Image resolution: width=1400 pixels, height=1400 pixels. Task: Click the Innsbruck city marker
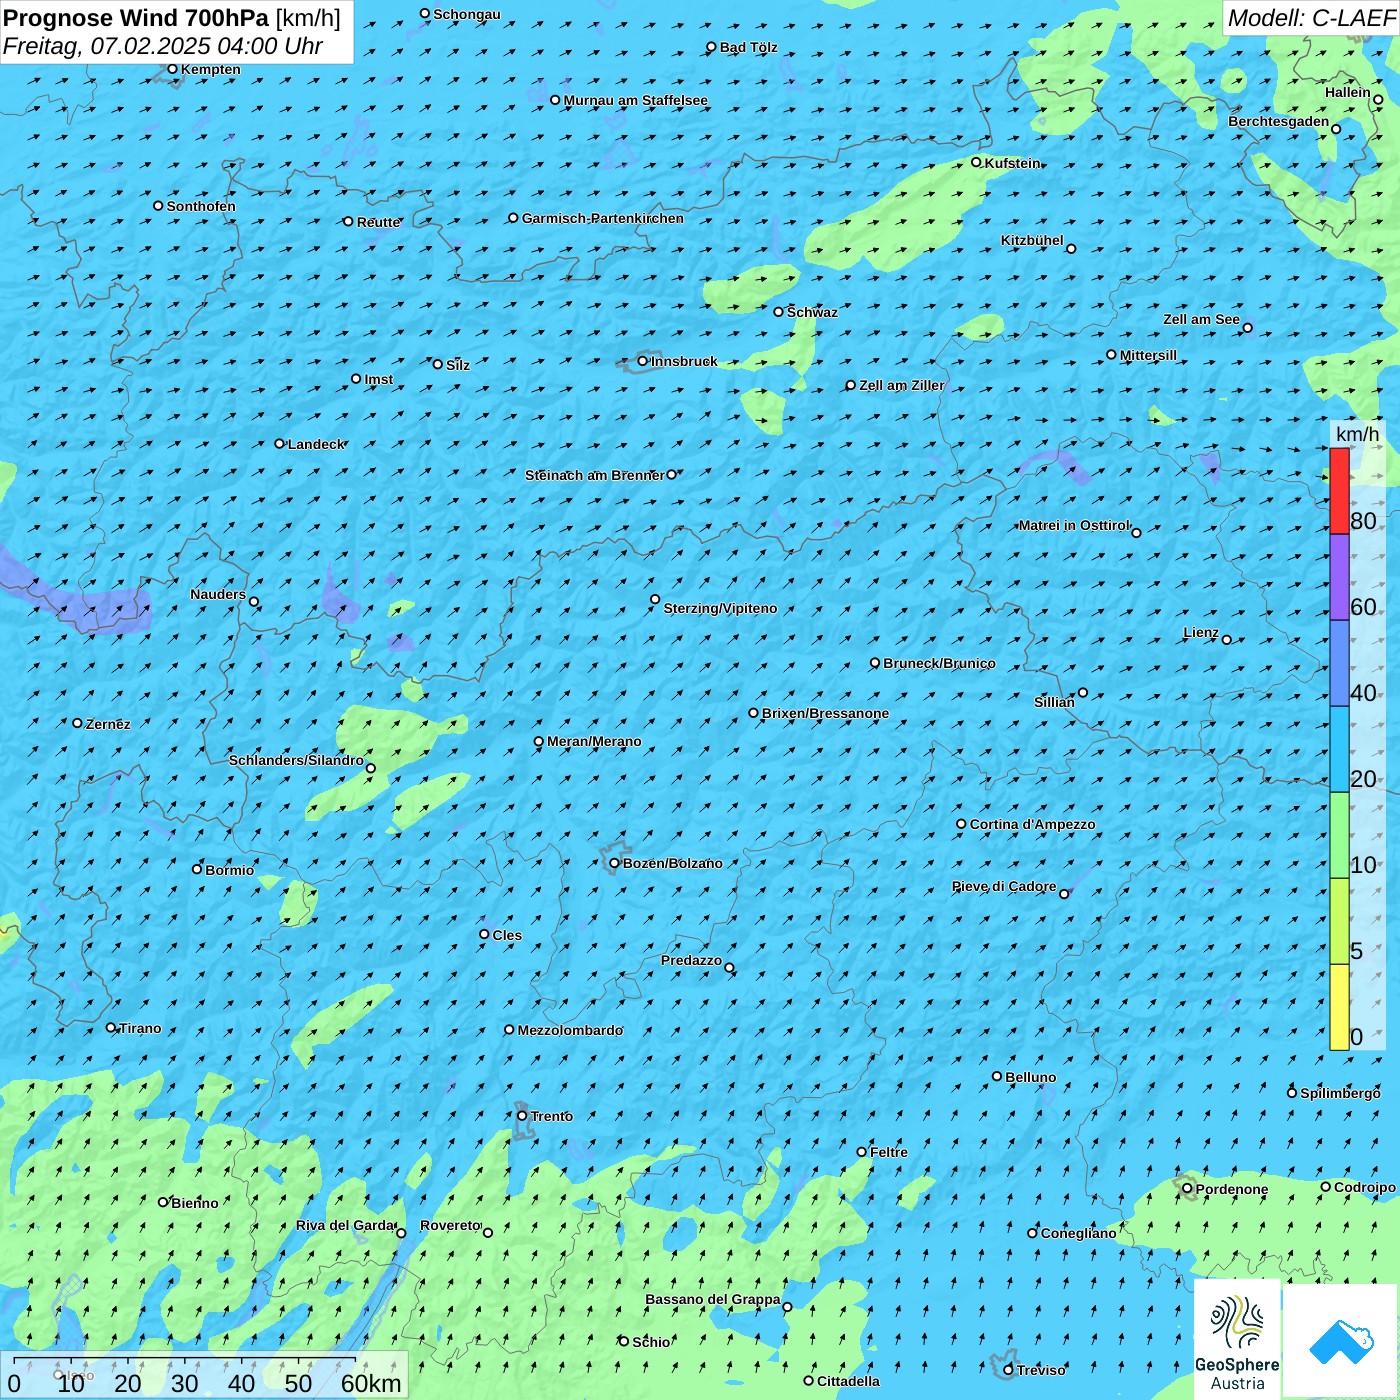(x=643, y=361)
